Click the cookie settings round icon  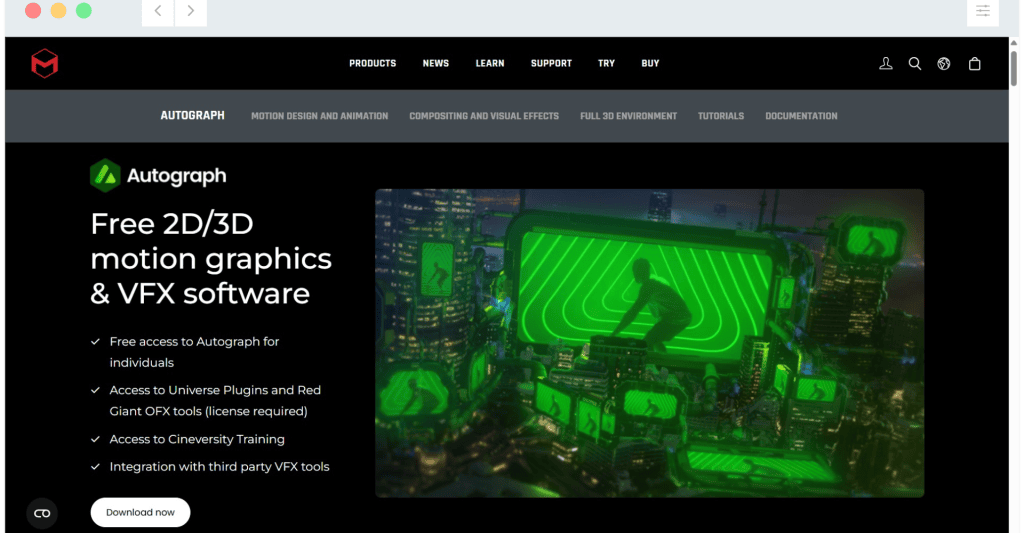coord(42,513)
